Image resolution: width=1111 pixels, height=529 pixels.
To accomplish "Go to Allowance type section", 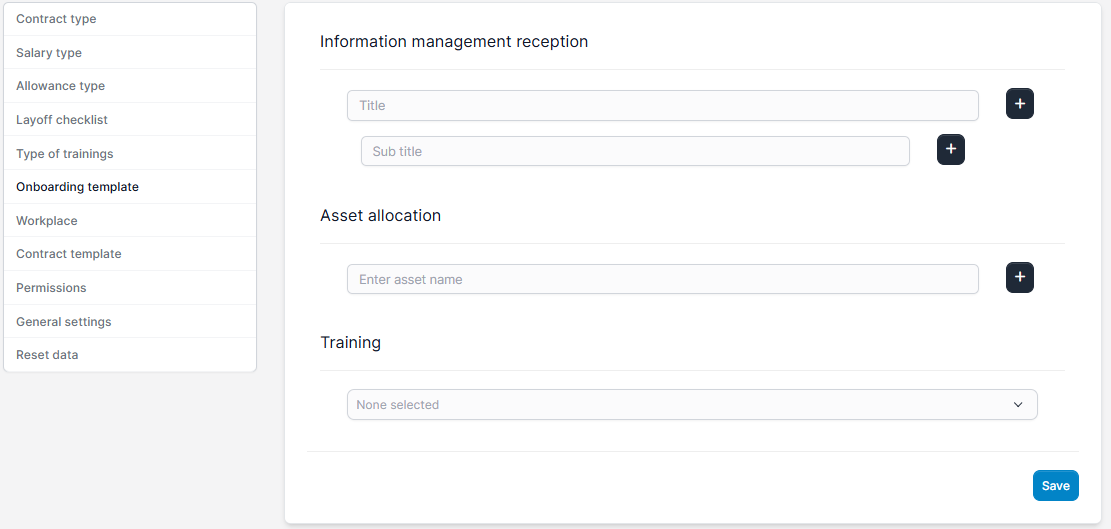I will click(x=60, y=86).
